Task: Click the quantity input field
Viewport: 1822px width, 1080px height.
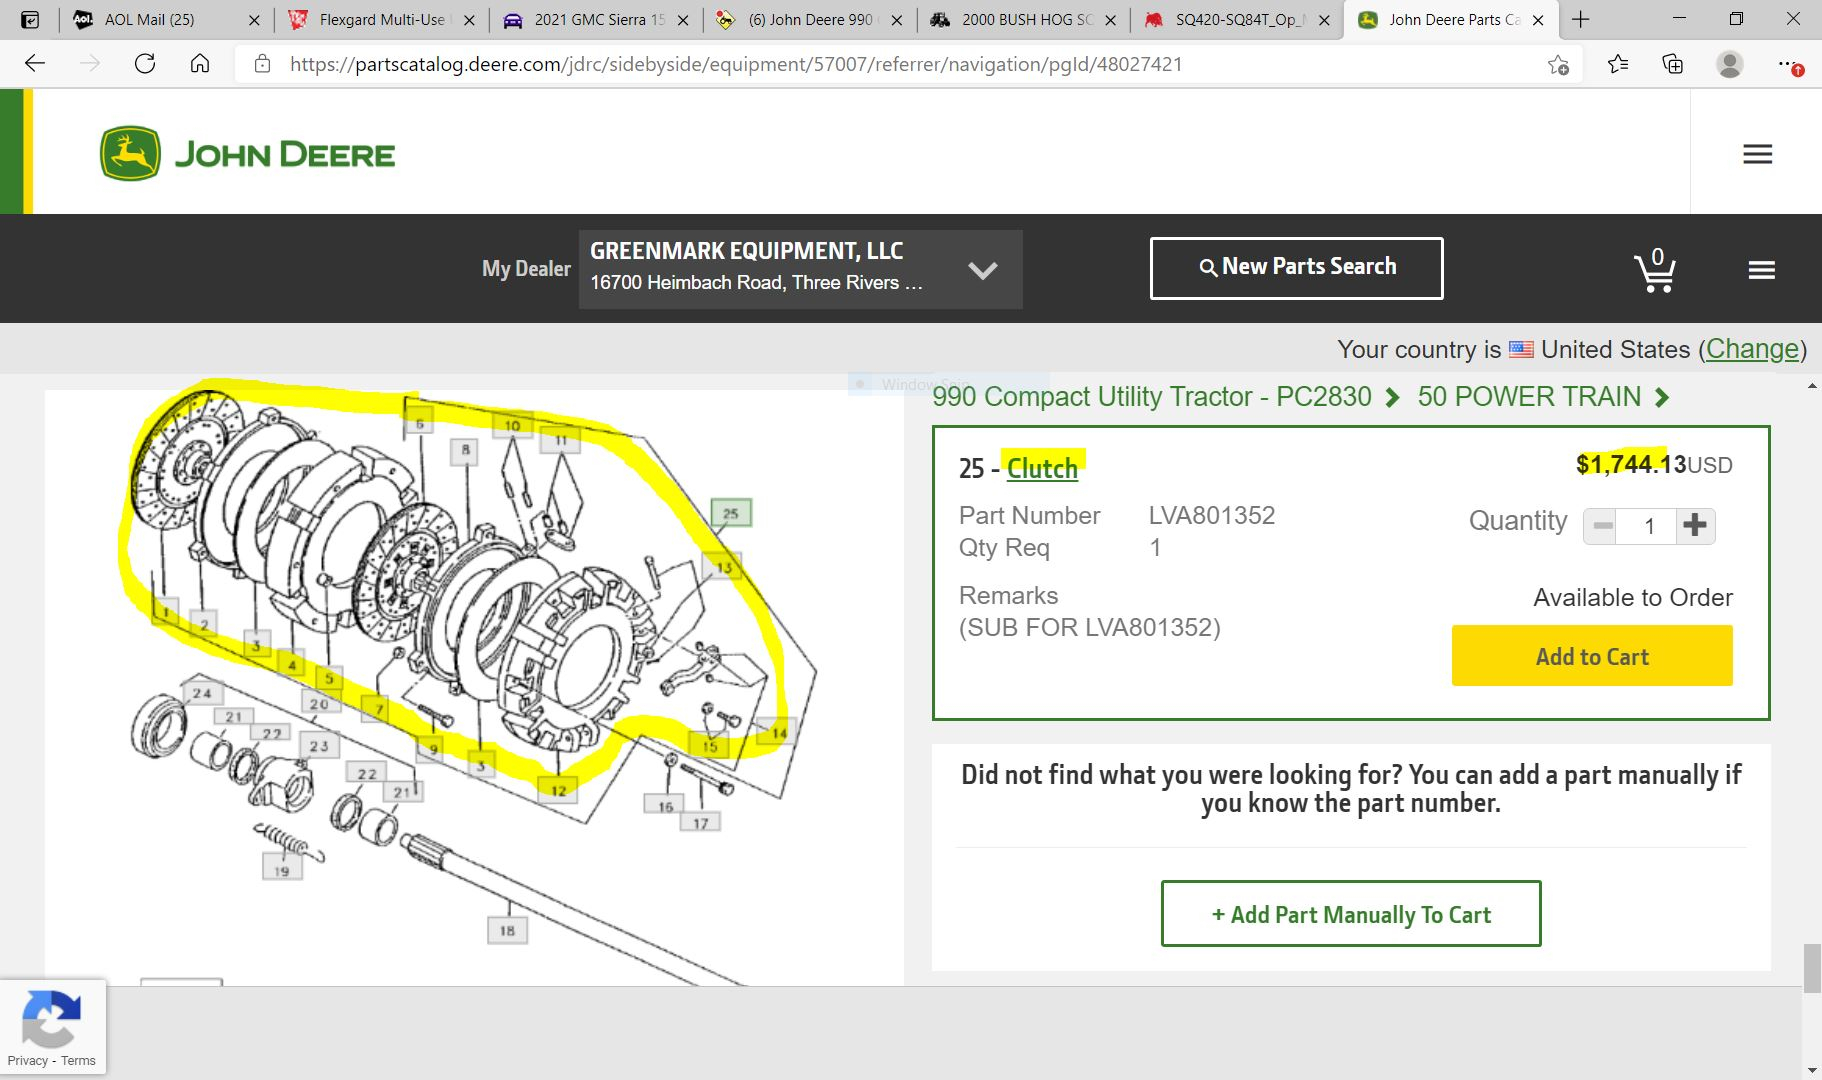Action: point(1649,526)
